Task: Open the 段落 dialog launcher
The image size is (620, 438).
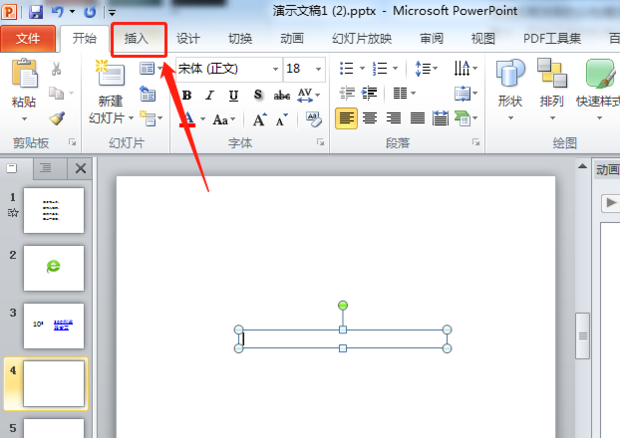Action: pos(476,142)
